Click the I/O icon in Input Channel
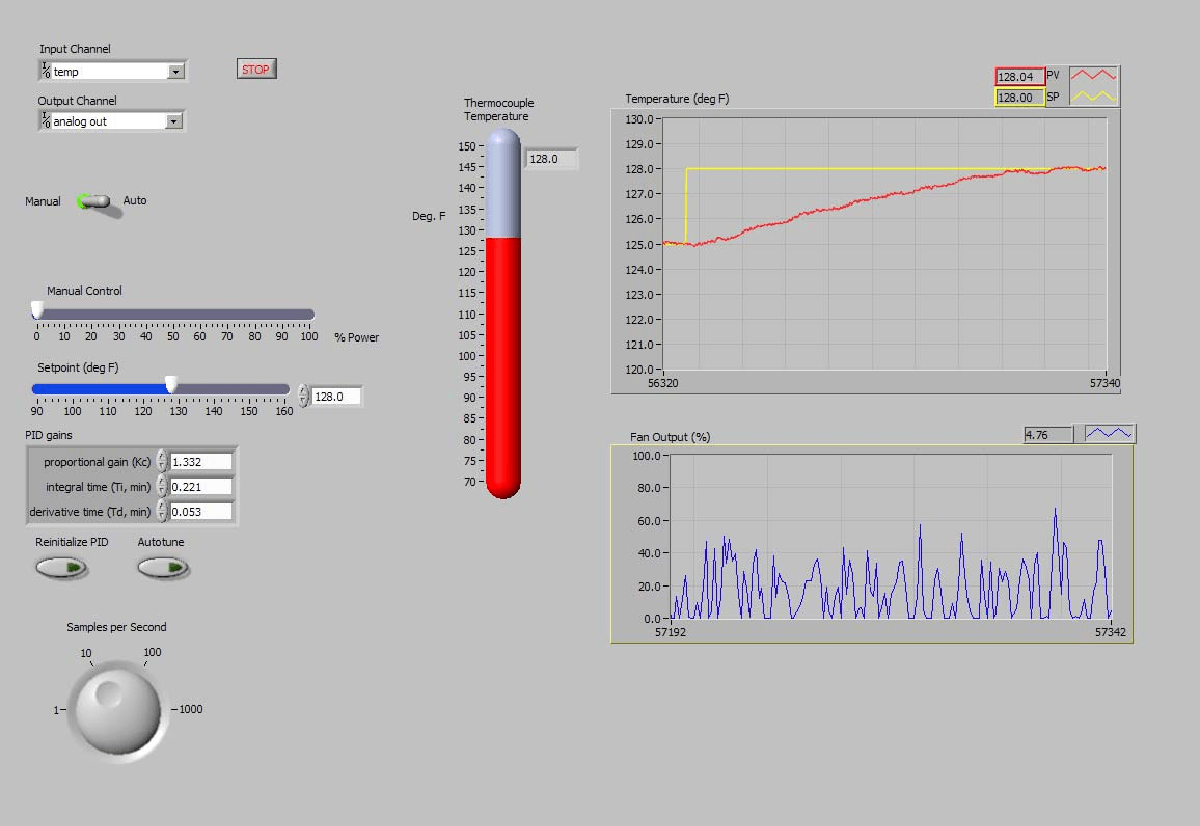This screenshot has height=826, width=1200. point(46,71)
